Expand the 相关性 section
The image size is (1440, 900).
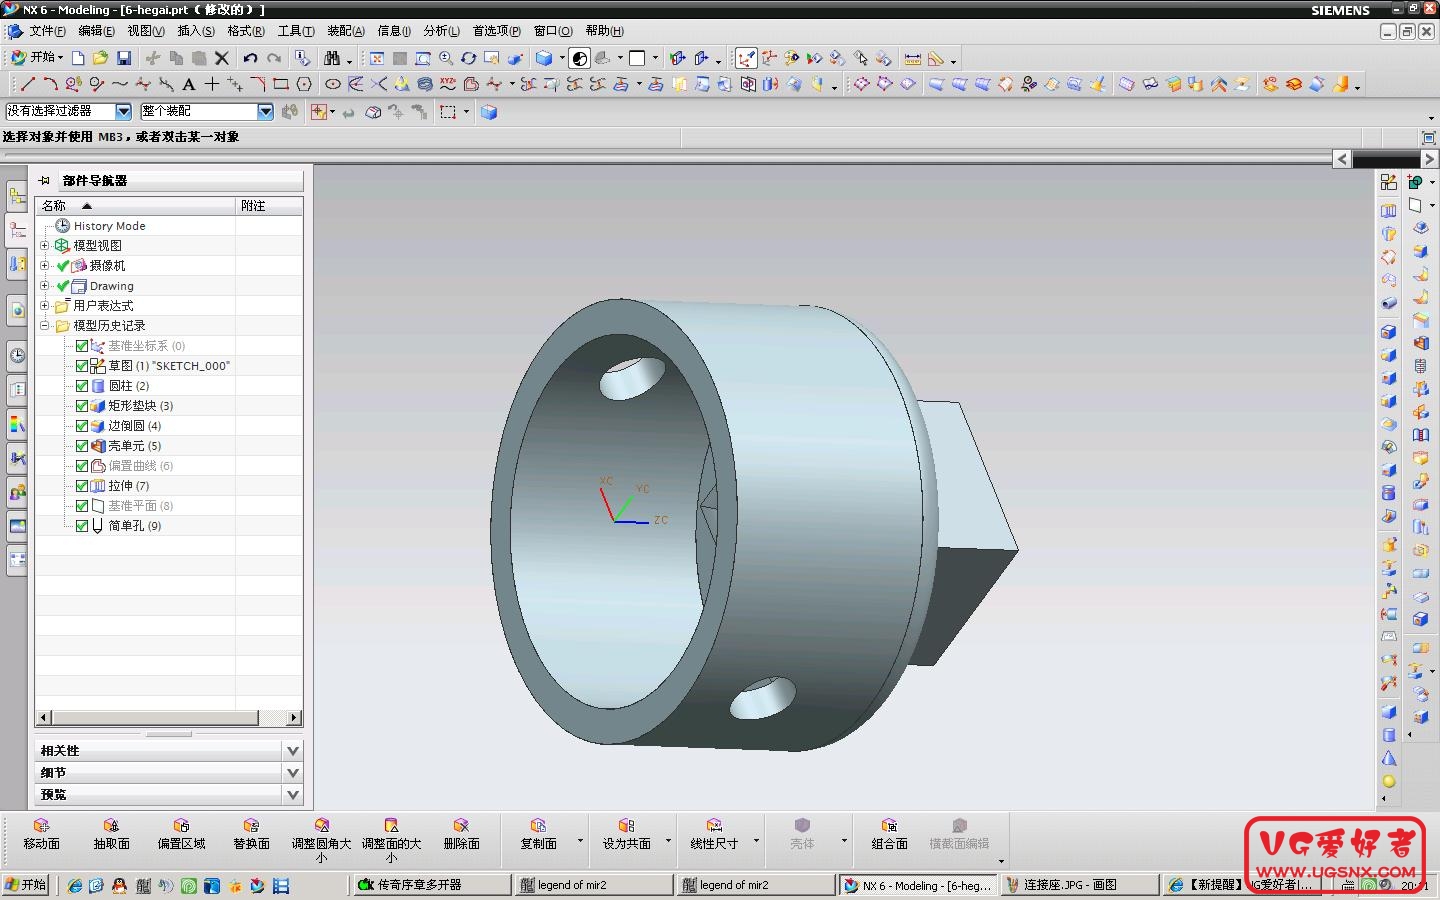coord(293,750)
